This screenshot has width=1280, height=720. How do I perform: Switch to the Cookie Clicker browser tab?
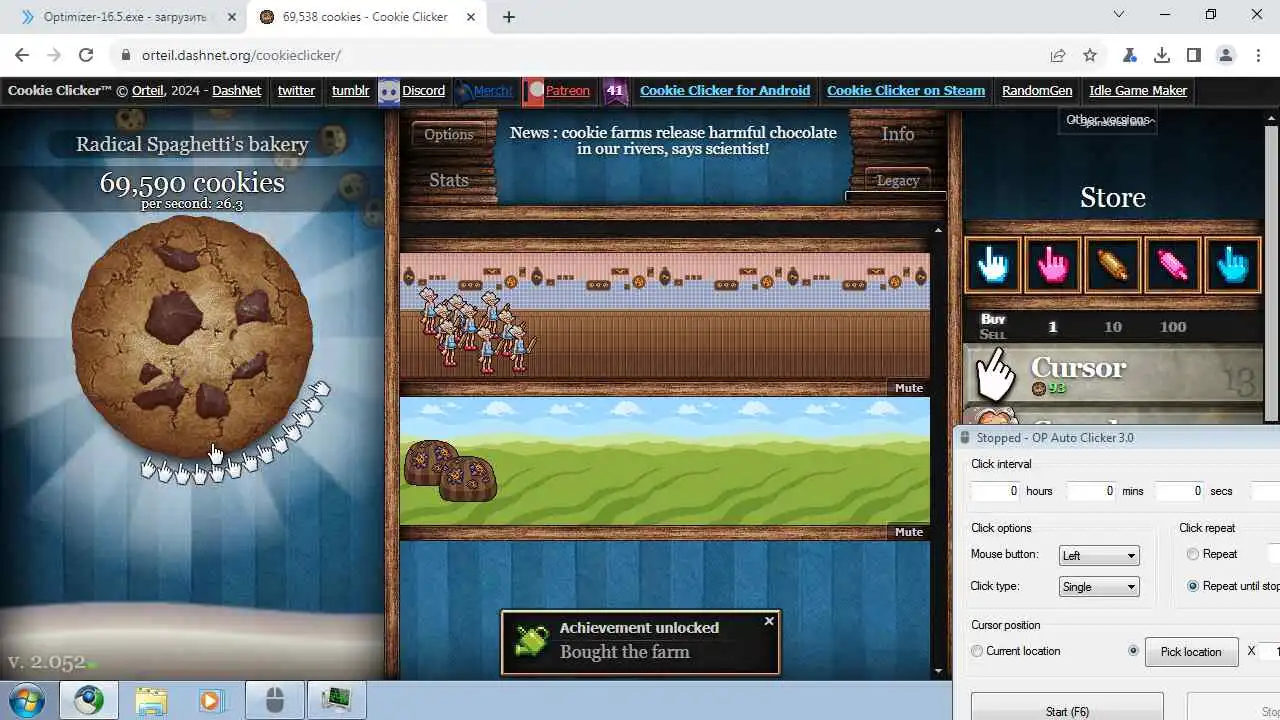point(365,17)
